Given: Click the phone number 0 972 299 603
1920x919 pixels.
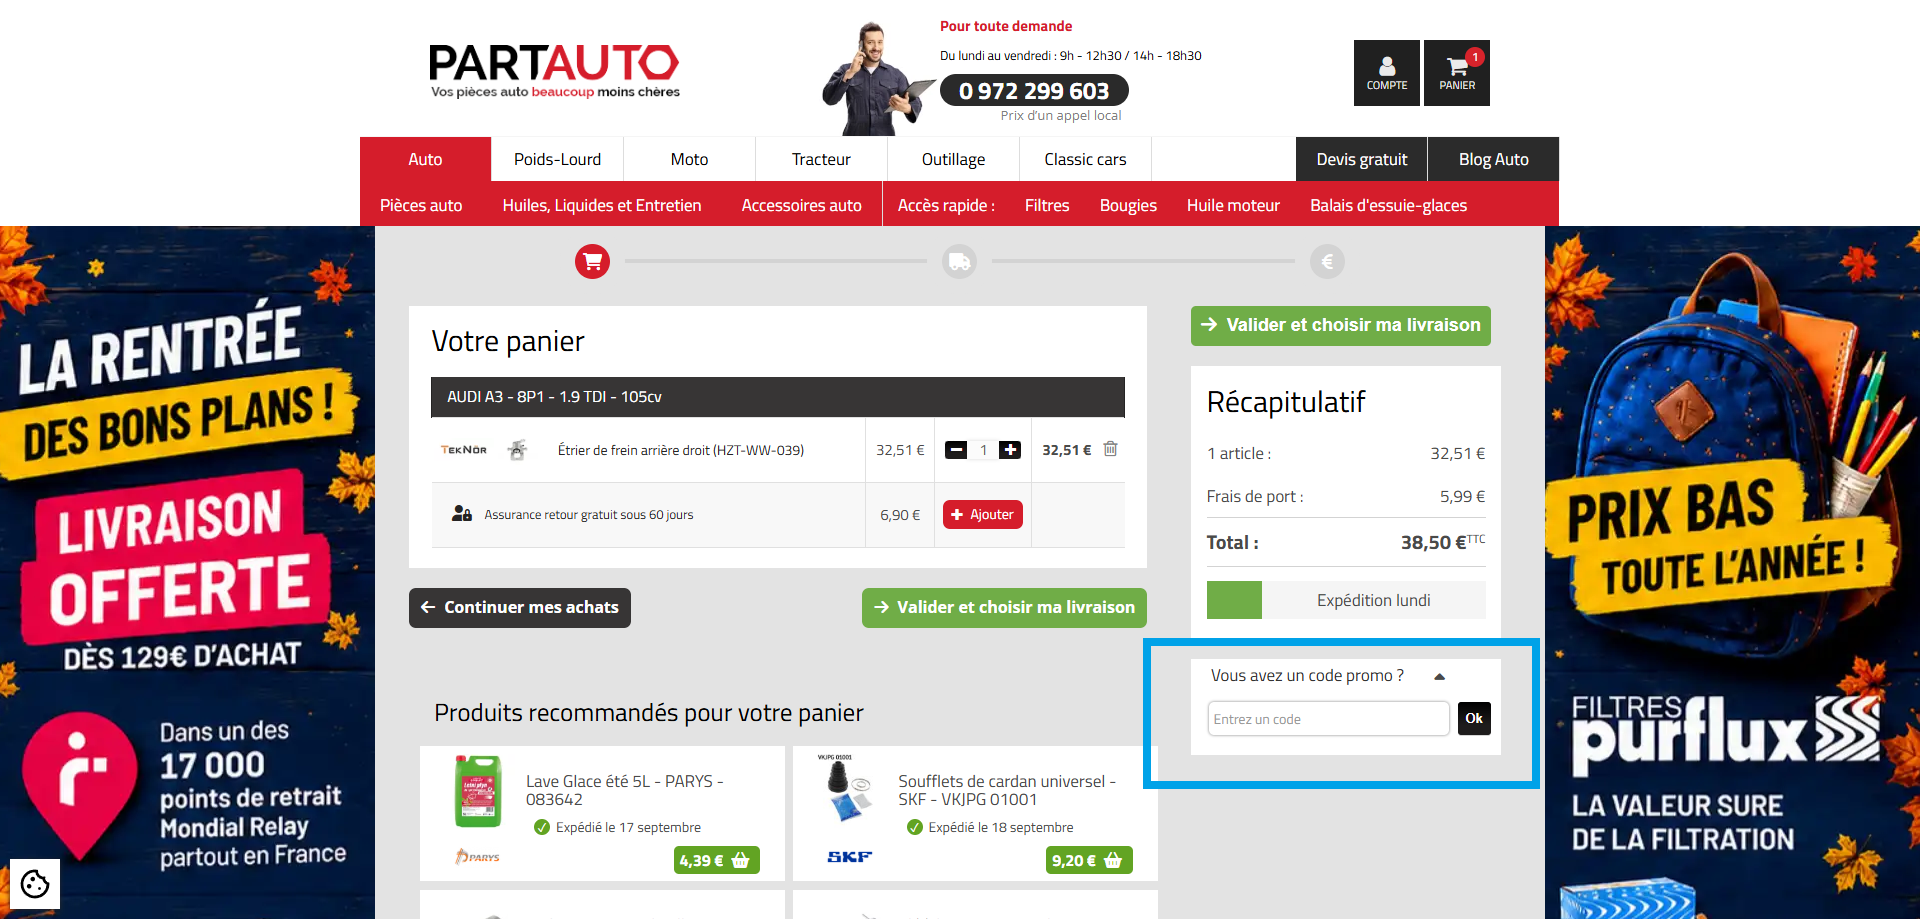Looking at the screenshot, I should tap(1034, 91).
